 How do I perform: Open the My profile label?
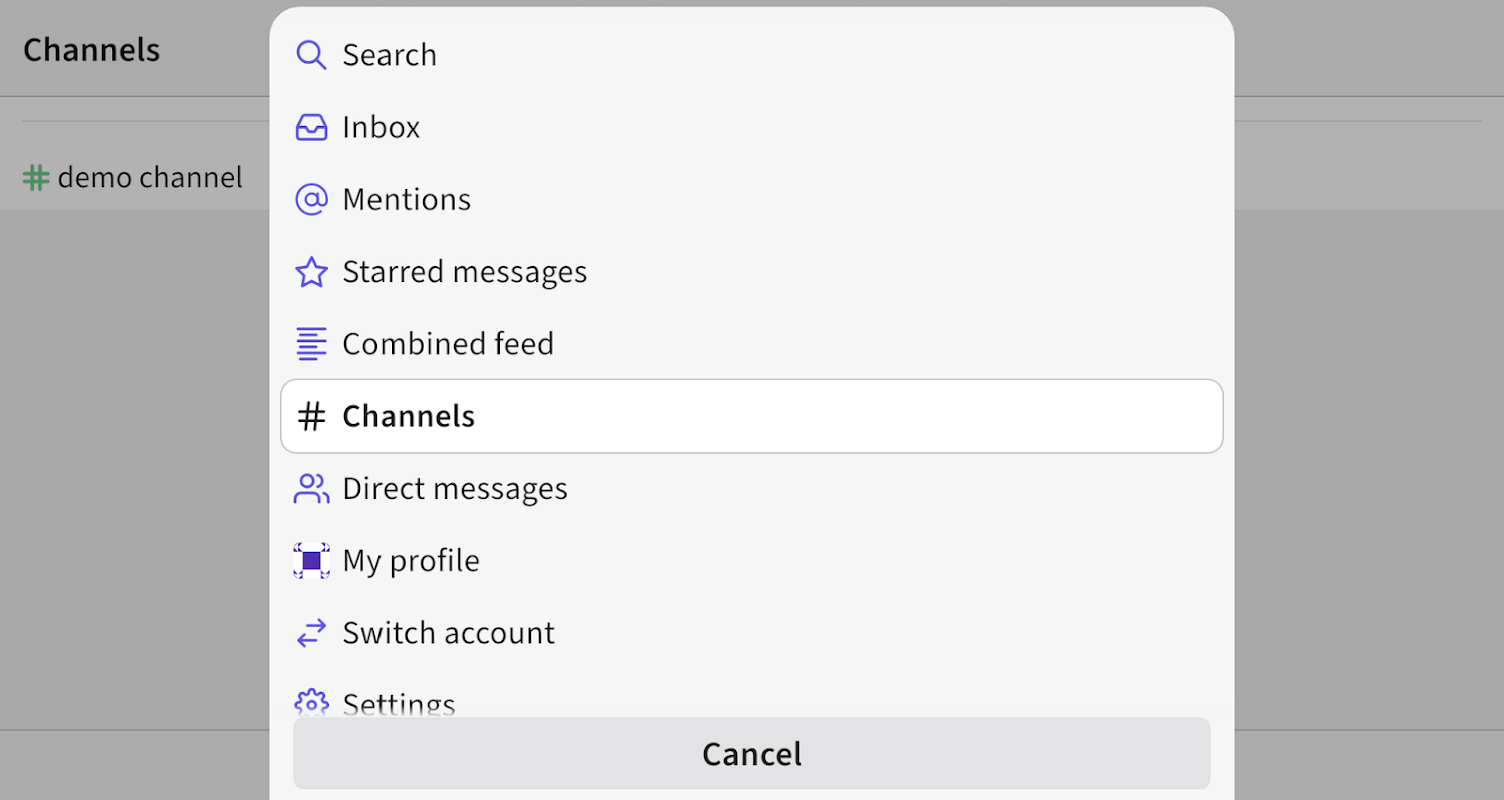410,560
